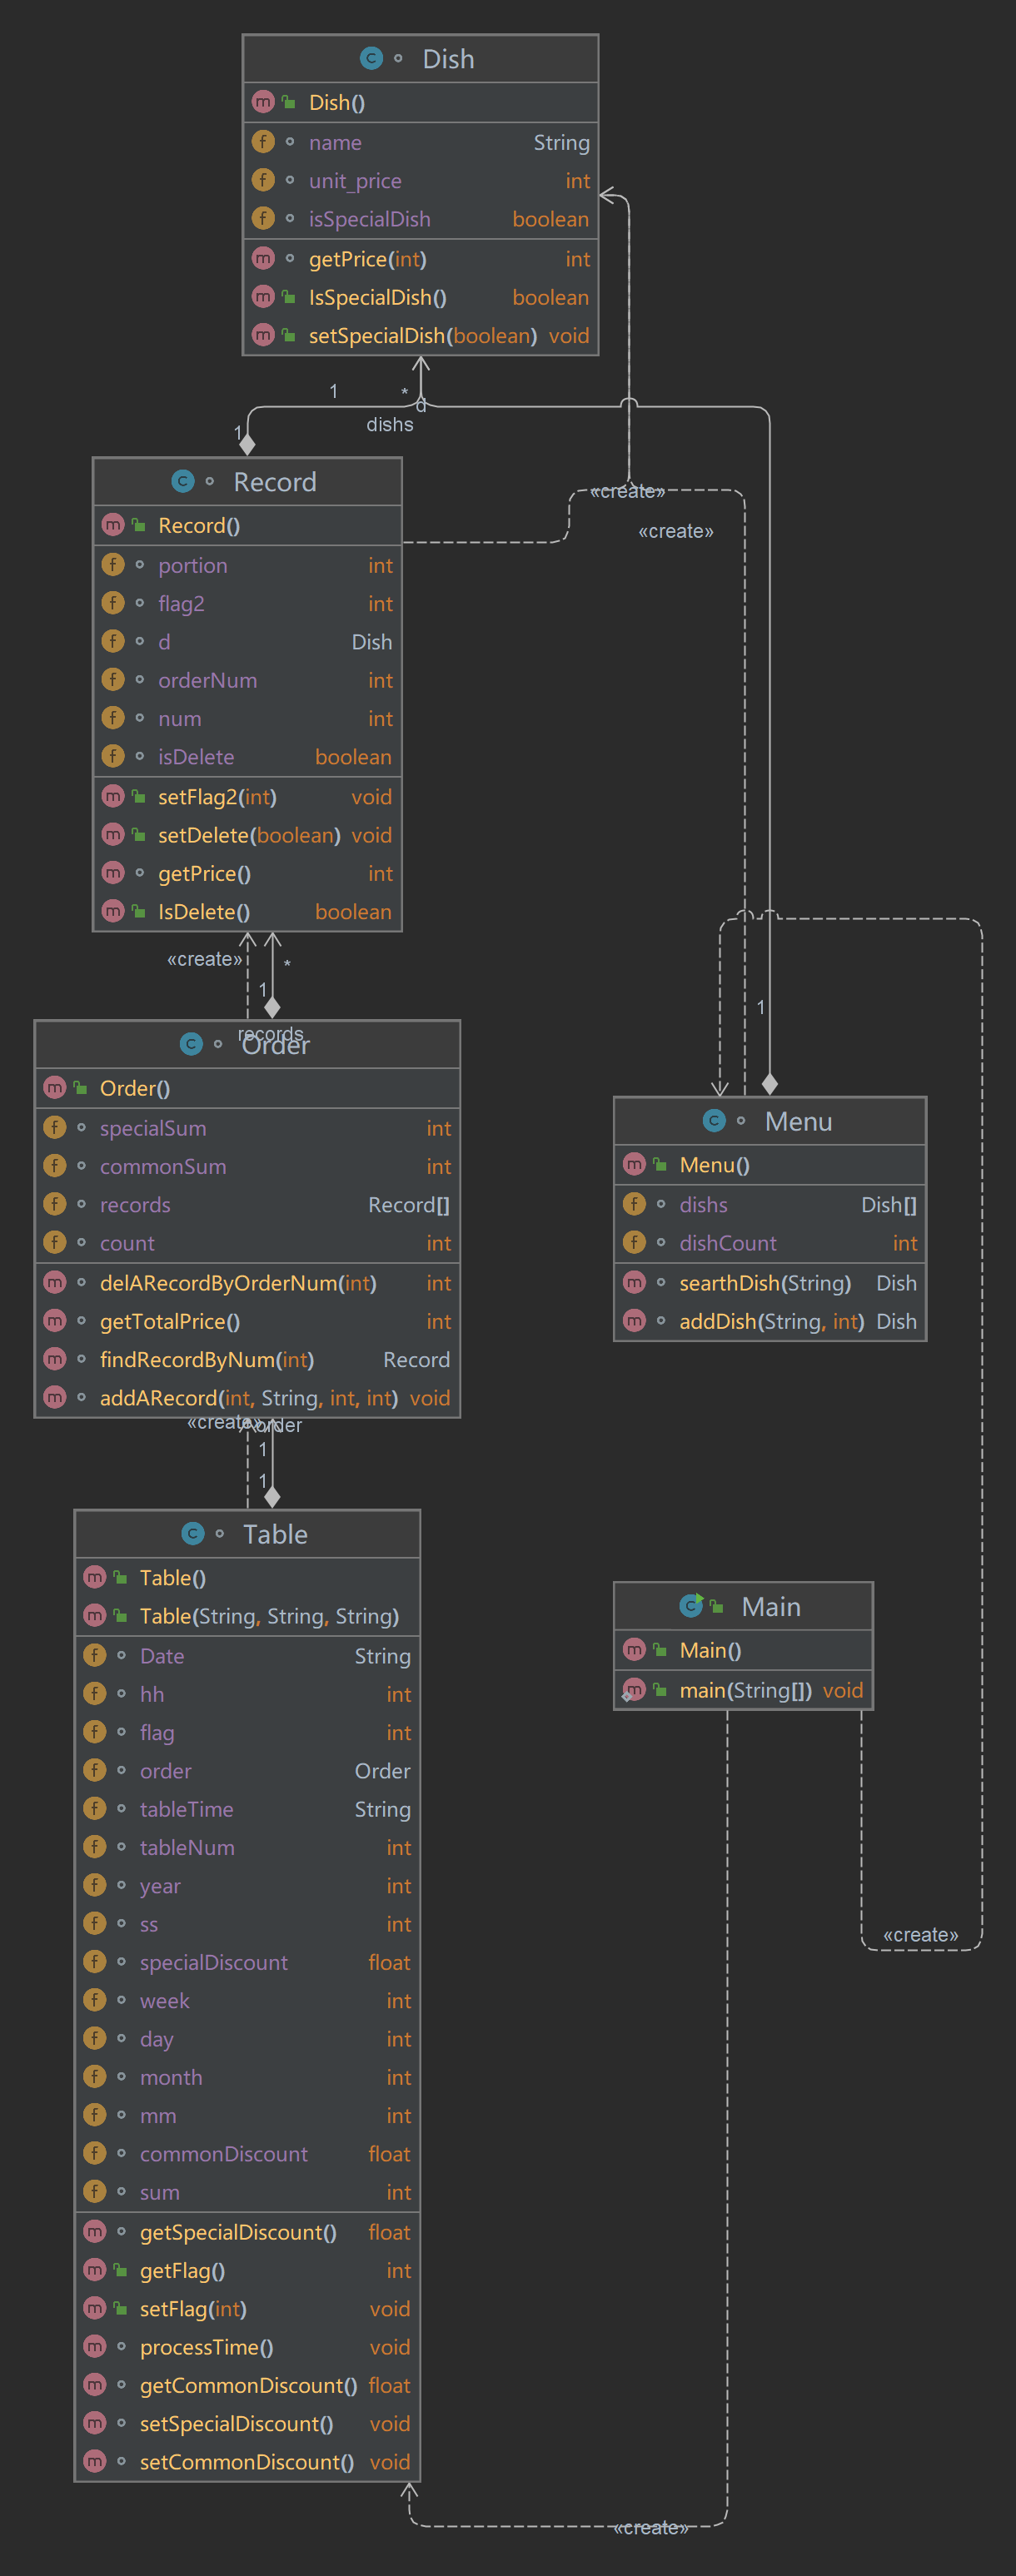
Task: Click the field icon beside records in Order
Action: click(x=55, y=1203)
